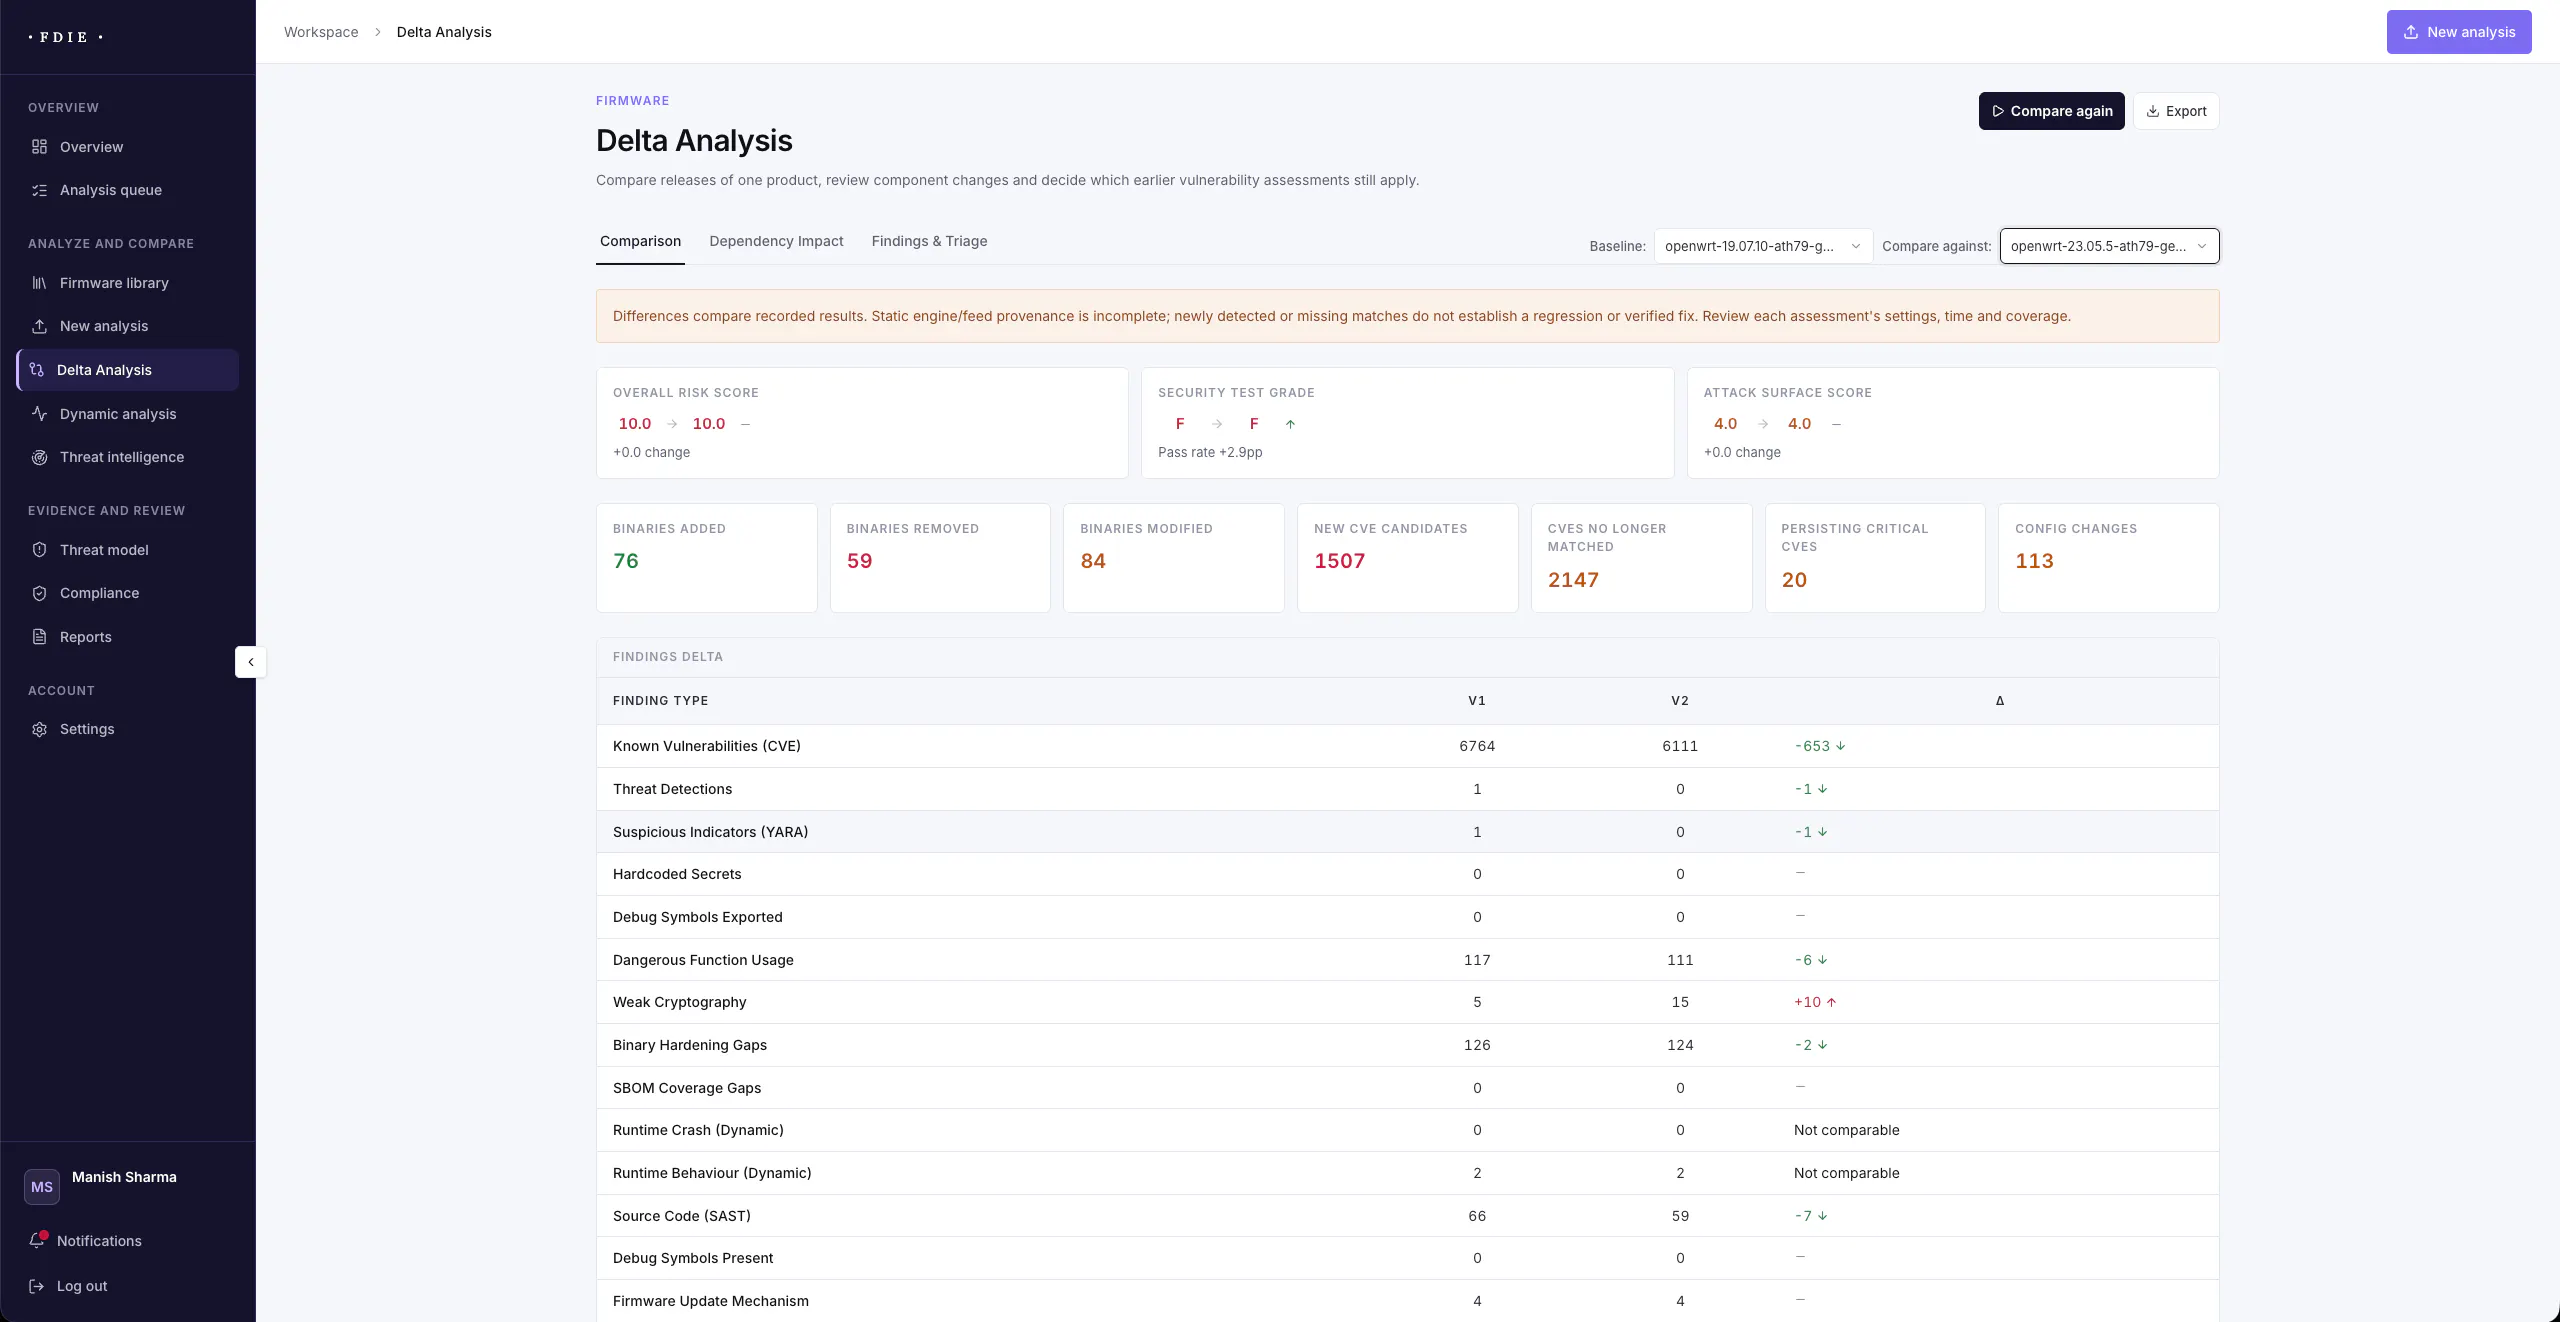Open the Workspace breadcrumb link
The width and height of the screenshot is (2560, 1322).
click(x=321, y=32)
